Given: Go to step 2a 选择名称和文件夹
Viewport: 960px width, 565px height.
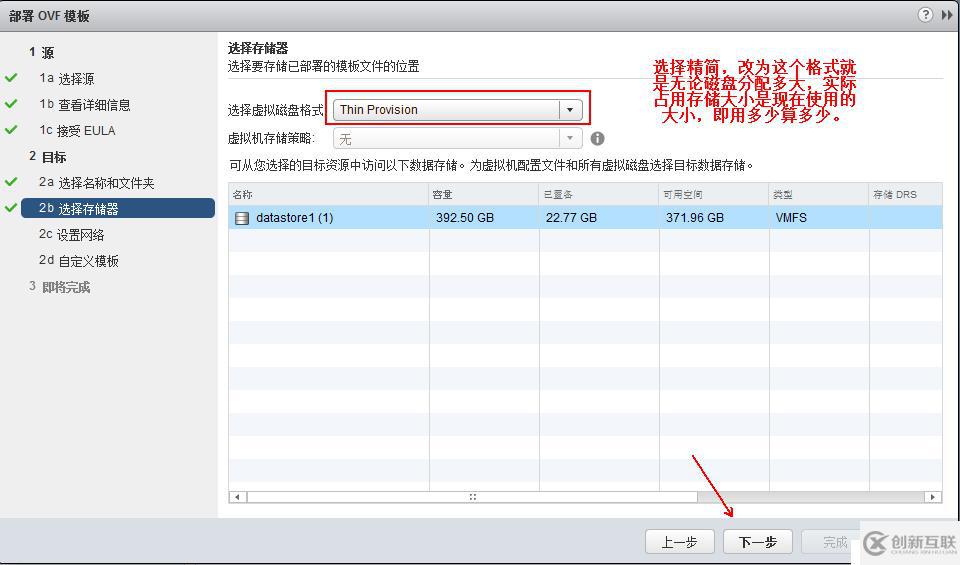Looking at the screenshot, I should tap(96, 182).
